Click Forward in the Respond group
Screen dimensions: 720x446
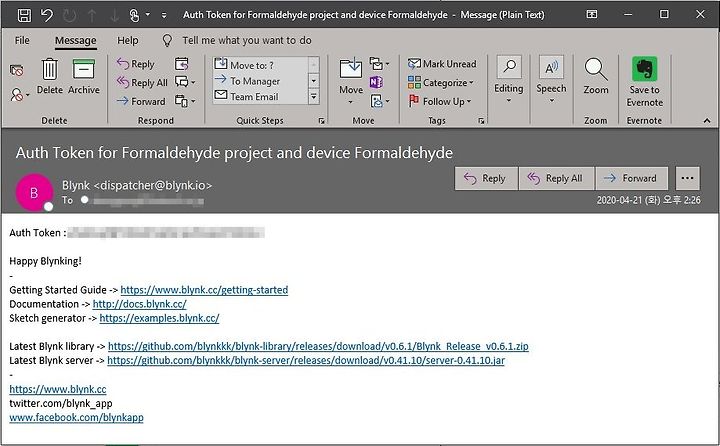(141, 101)
